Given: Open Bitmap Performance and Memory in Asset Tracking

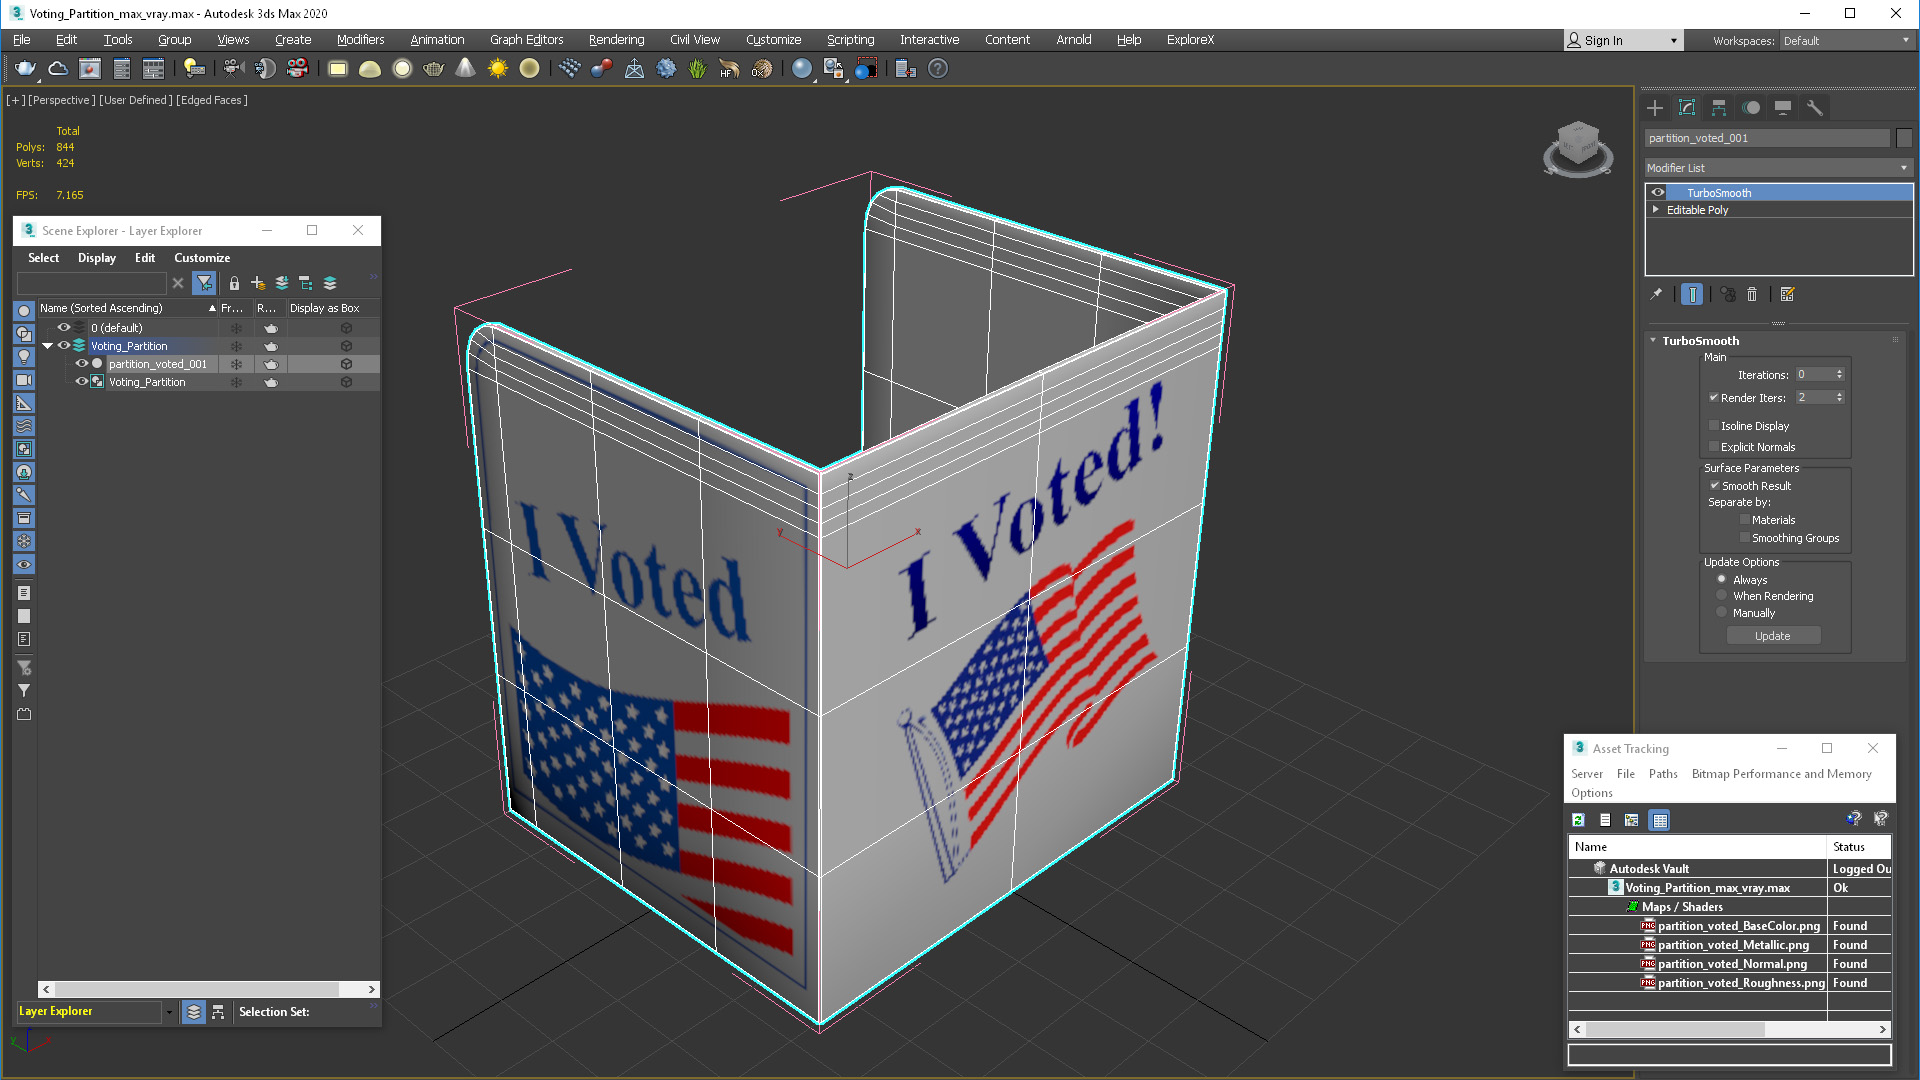Looking at the screenshot, I should point(1781,774).
